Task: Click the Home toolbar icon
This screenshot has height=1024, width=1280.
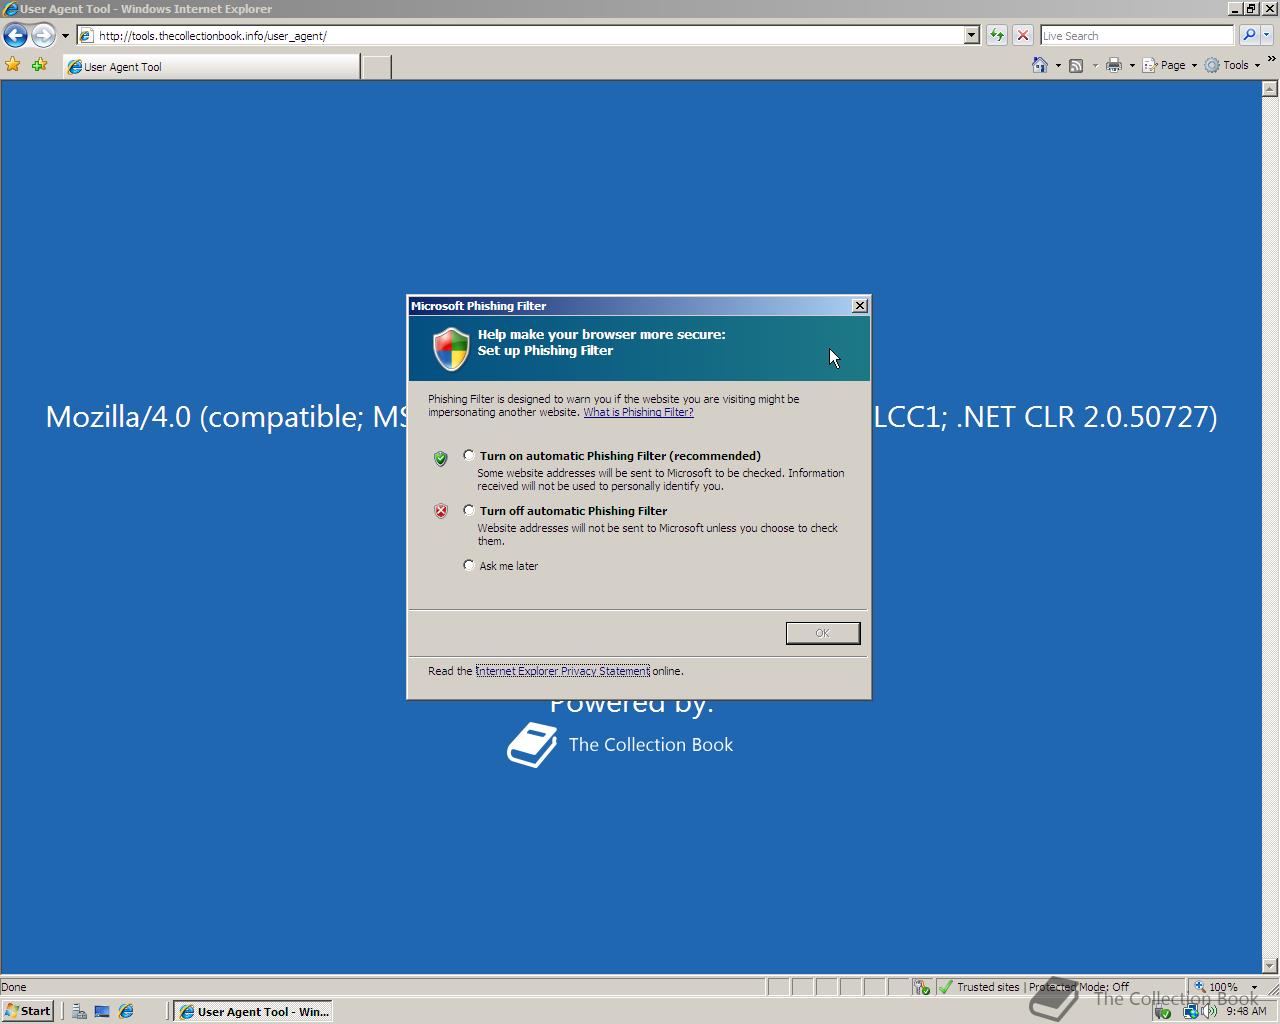Action: click(1040, 65)
